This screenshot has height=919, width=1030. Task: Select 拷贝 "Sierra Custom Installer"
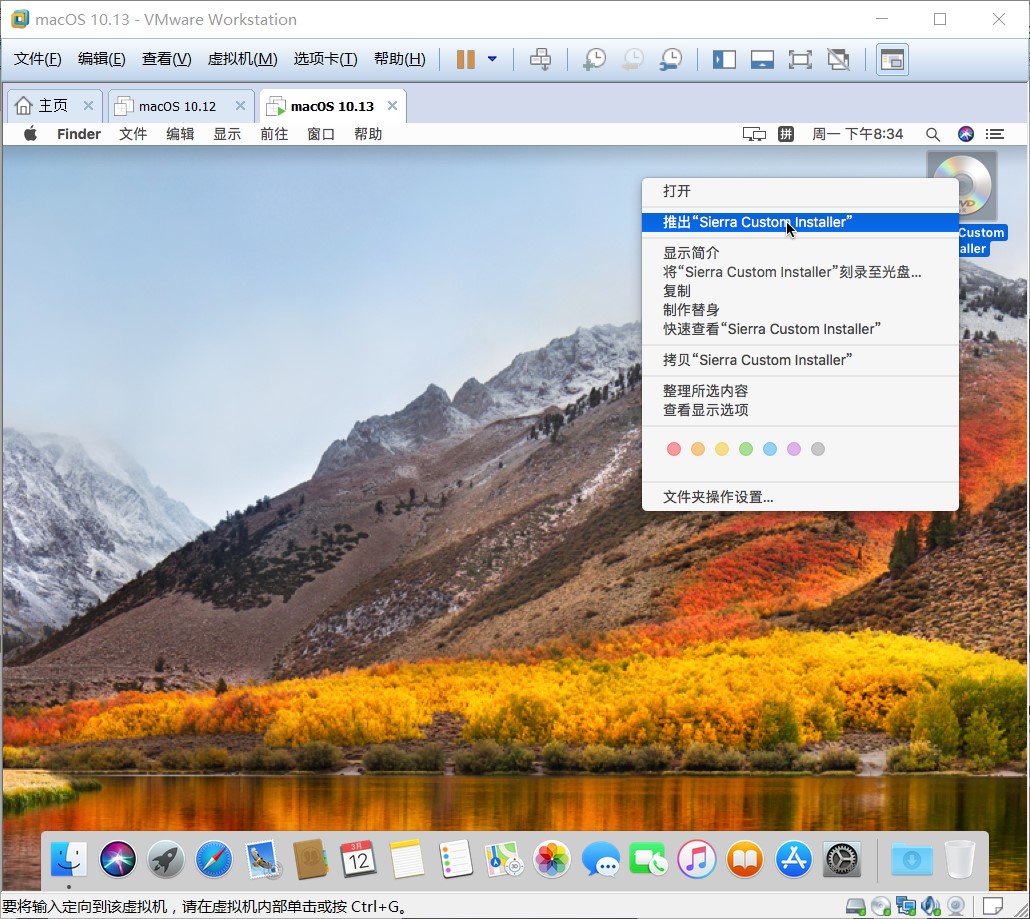[x=800, y=360]
